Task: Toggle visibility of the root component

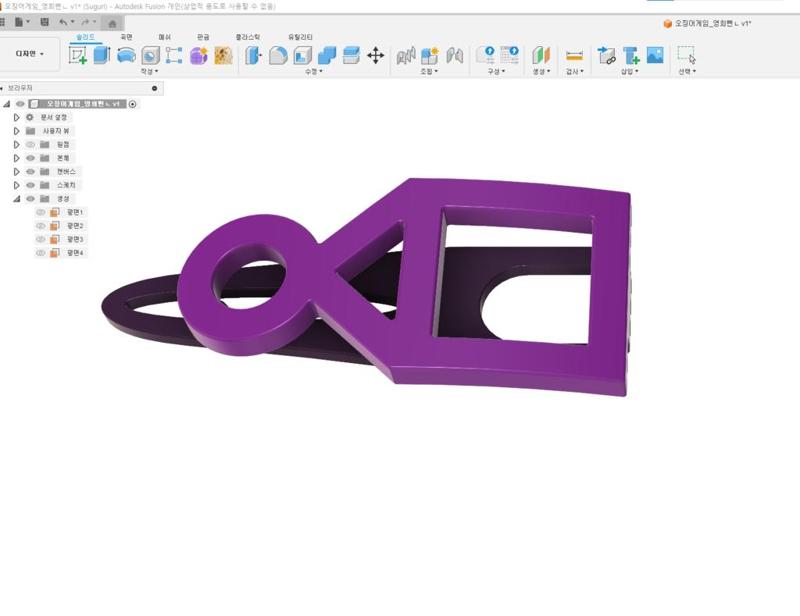Action: (20, 104)
